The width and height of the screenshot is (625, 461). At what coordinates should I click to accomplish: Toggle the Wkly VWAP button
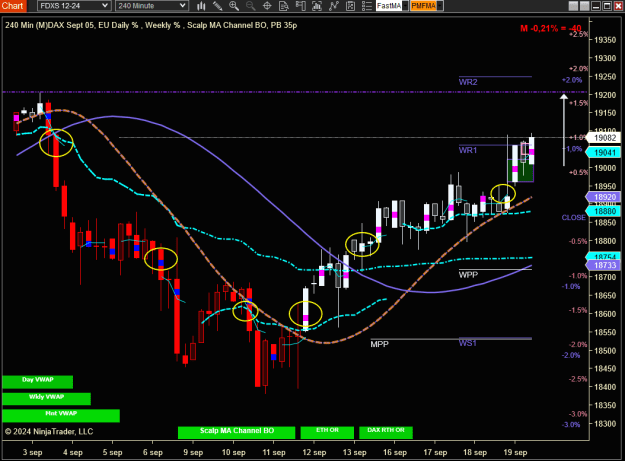coord(46,398)
